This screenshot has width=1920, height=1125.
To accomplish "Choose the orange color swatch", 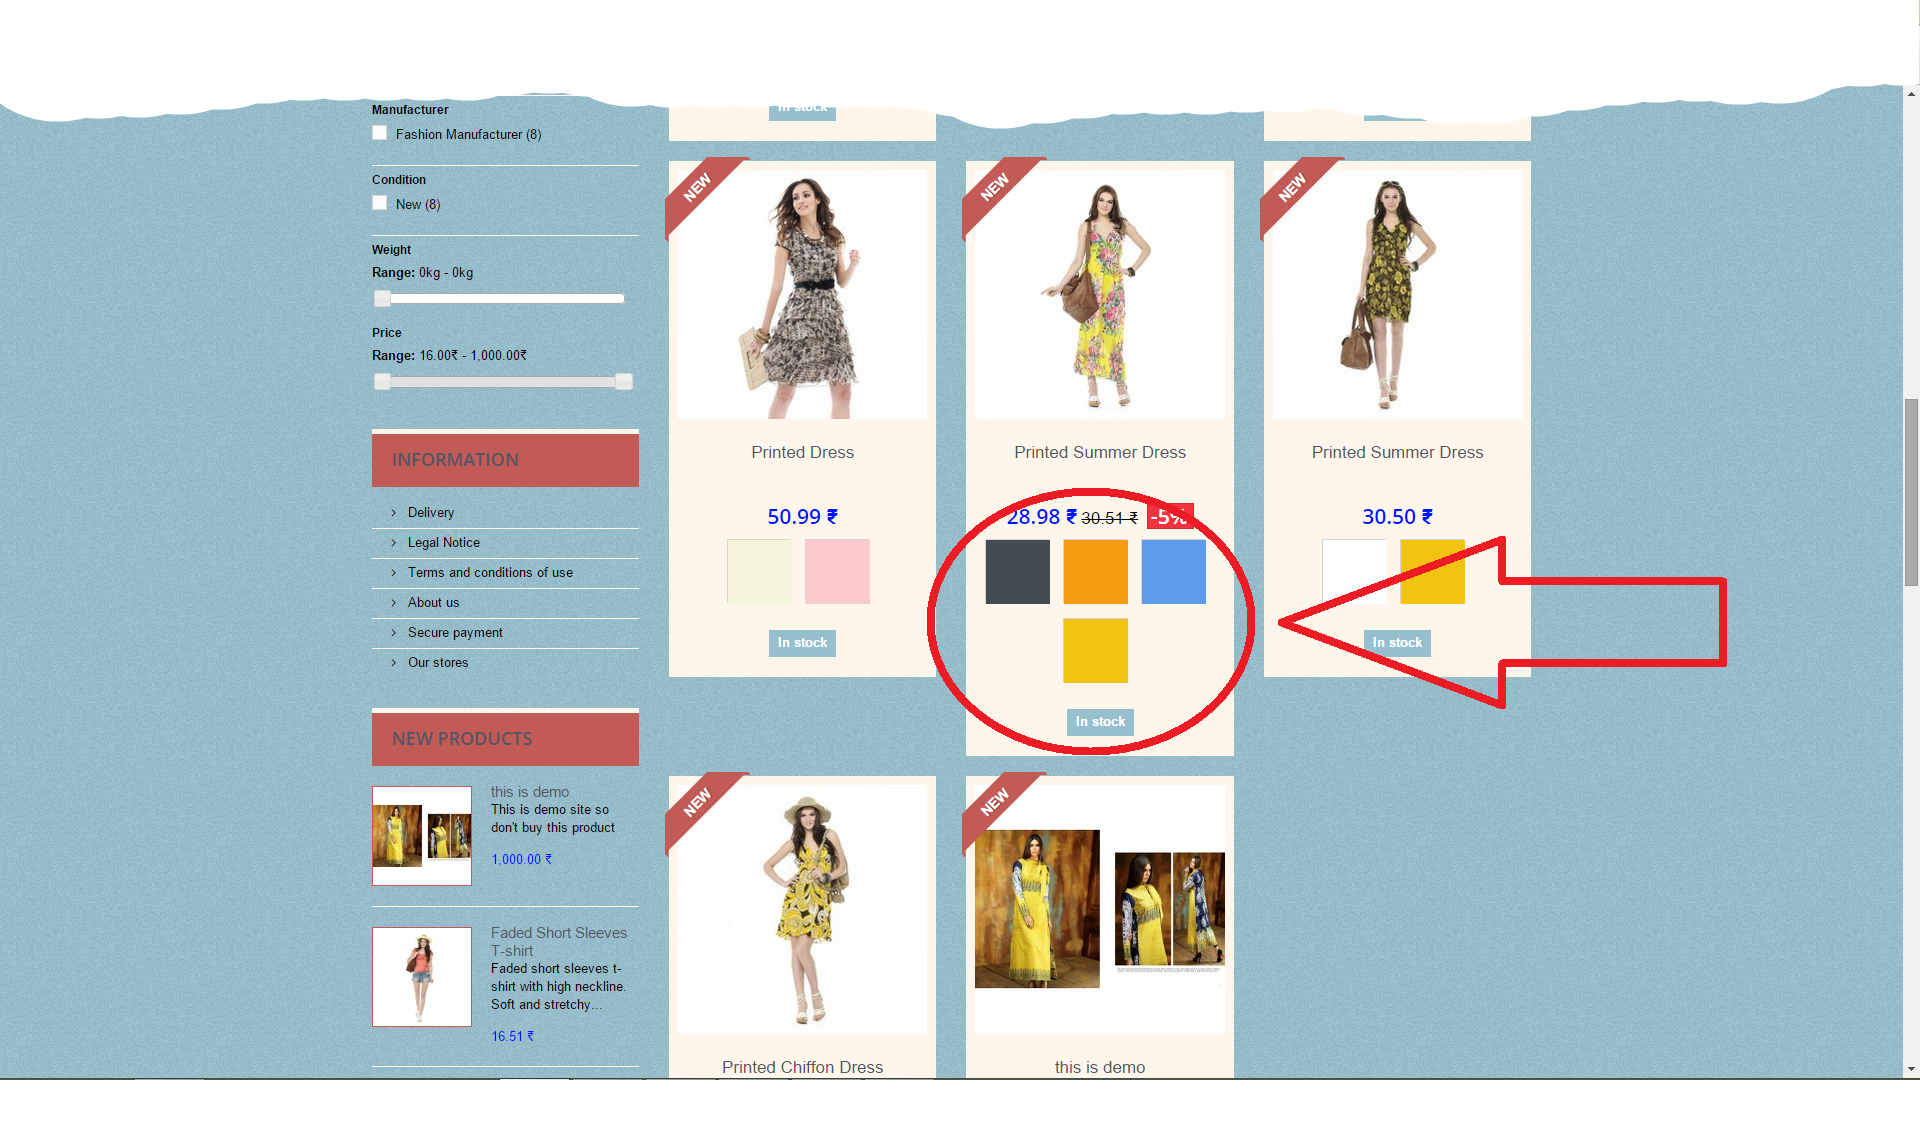I will 1095,571.
